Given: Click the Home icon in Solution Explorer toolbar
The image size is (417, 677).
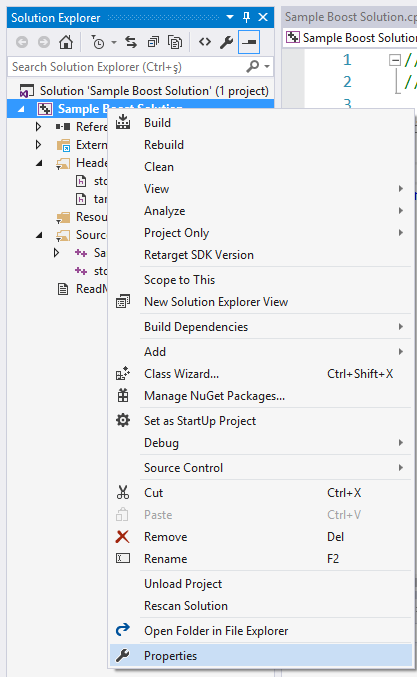Looking at the screenshot, I should click(66, 42).
